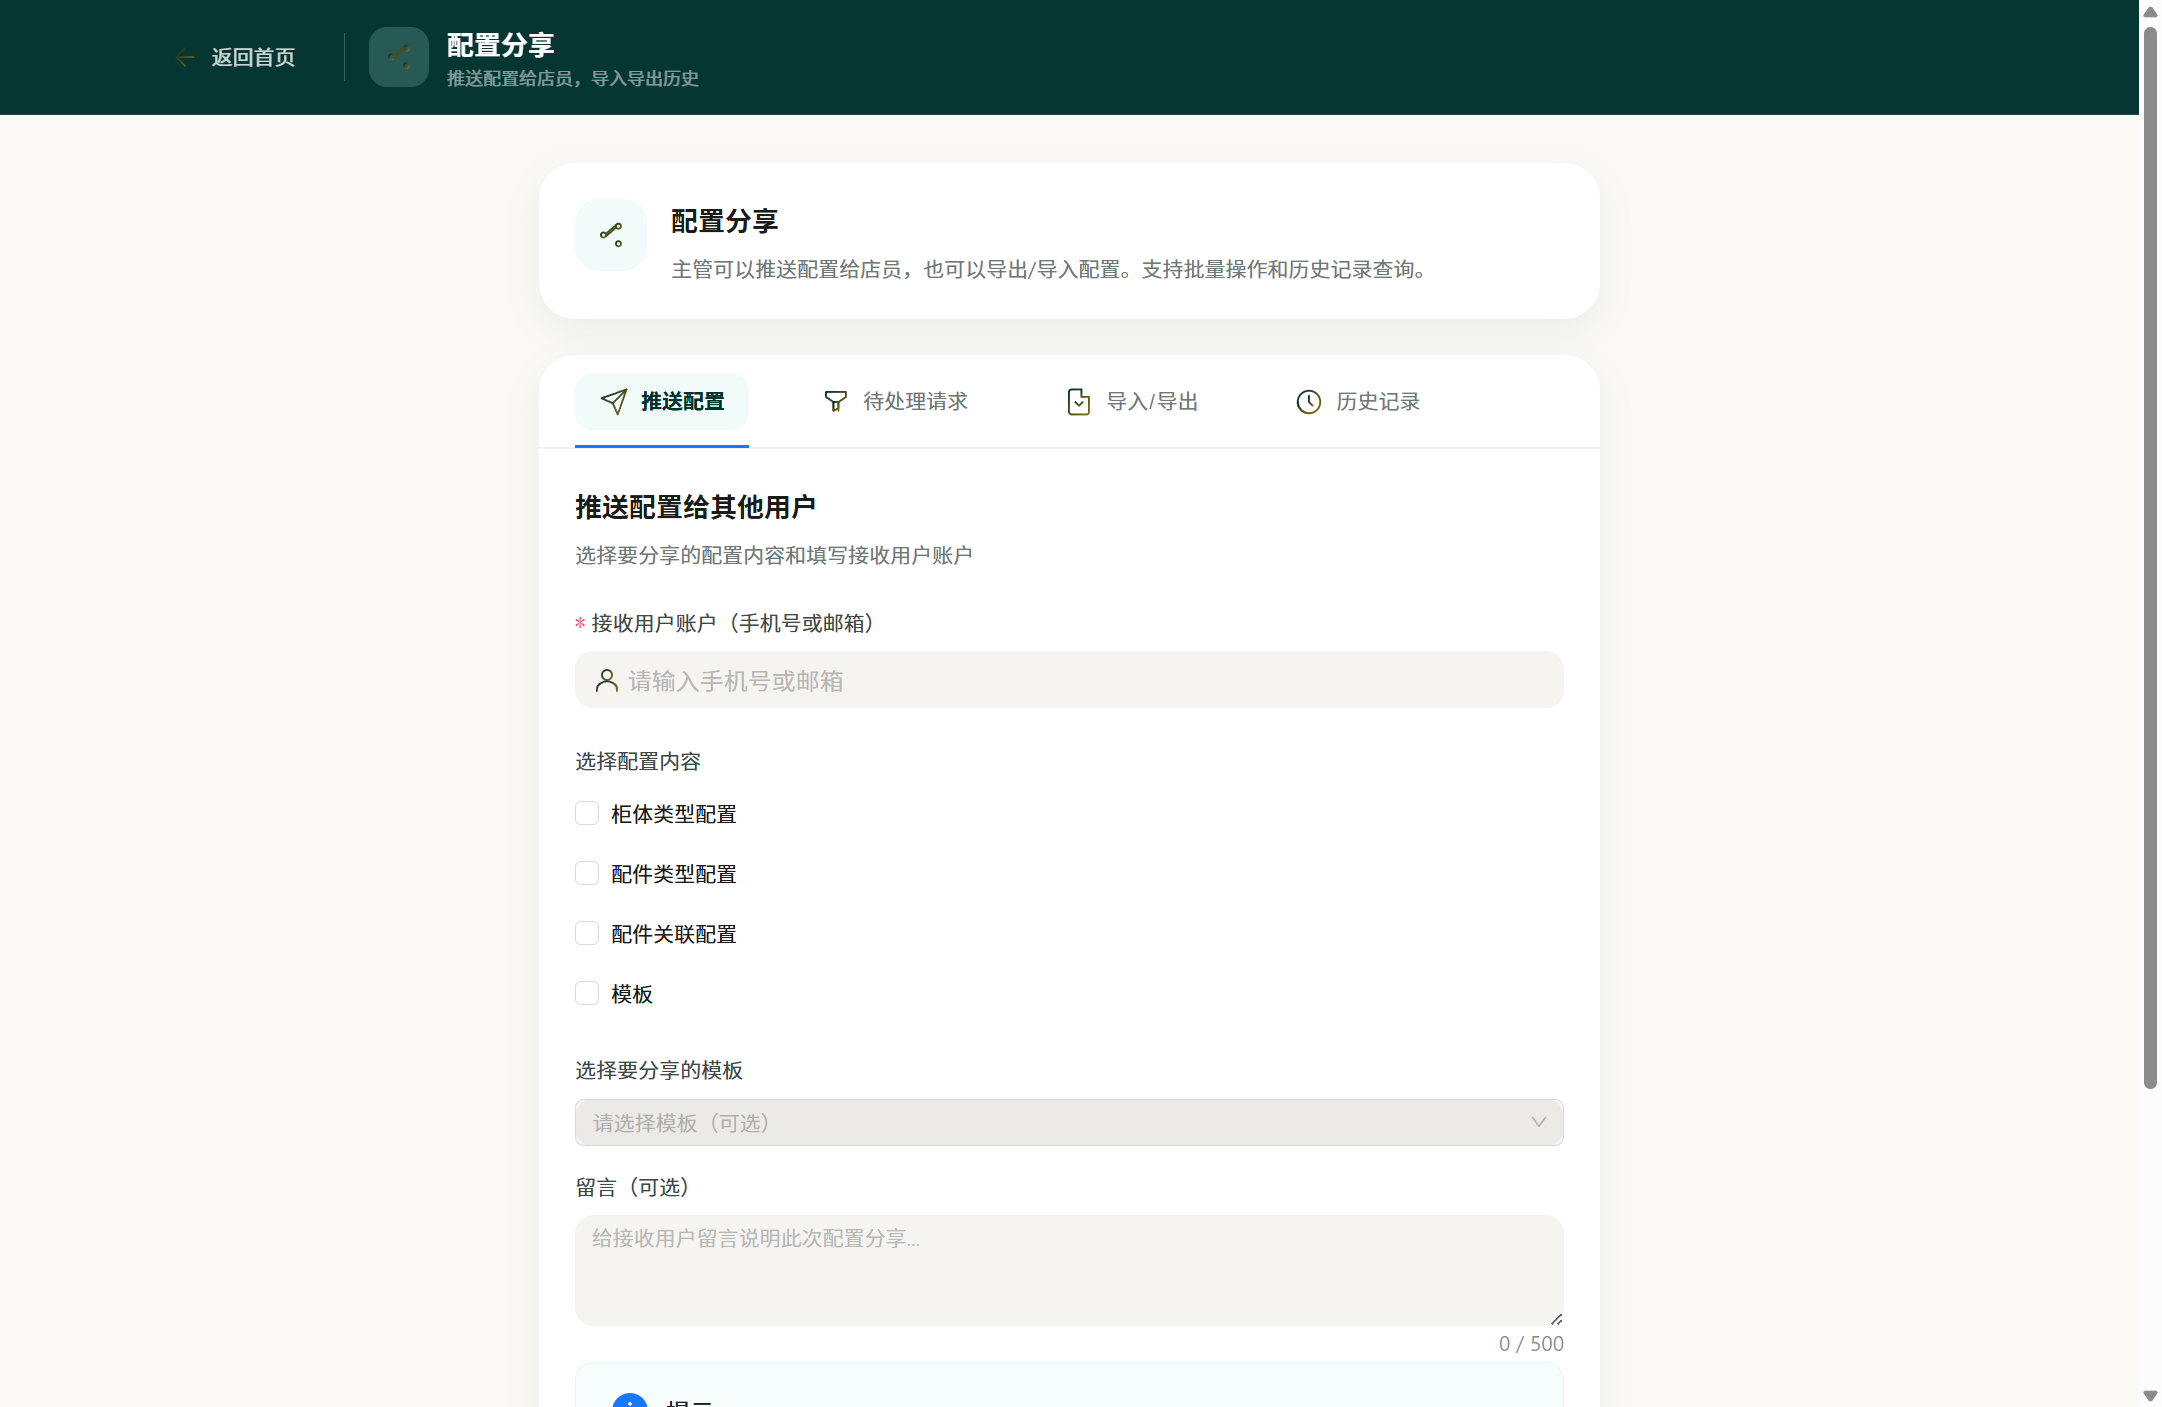Check the 配件类型配置 checkbox
The width and height of the screenshot is (2162, 1407).
[x=587, y=874]
